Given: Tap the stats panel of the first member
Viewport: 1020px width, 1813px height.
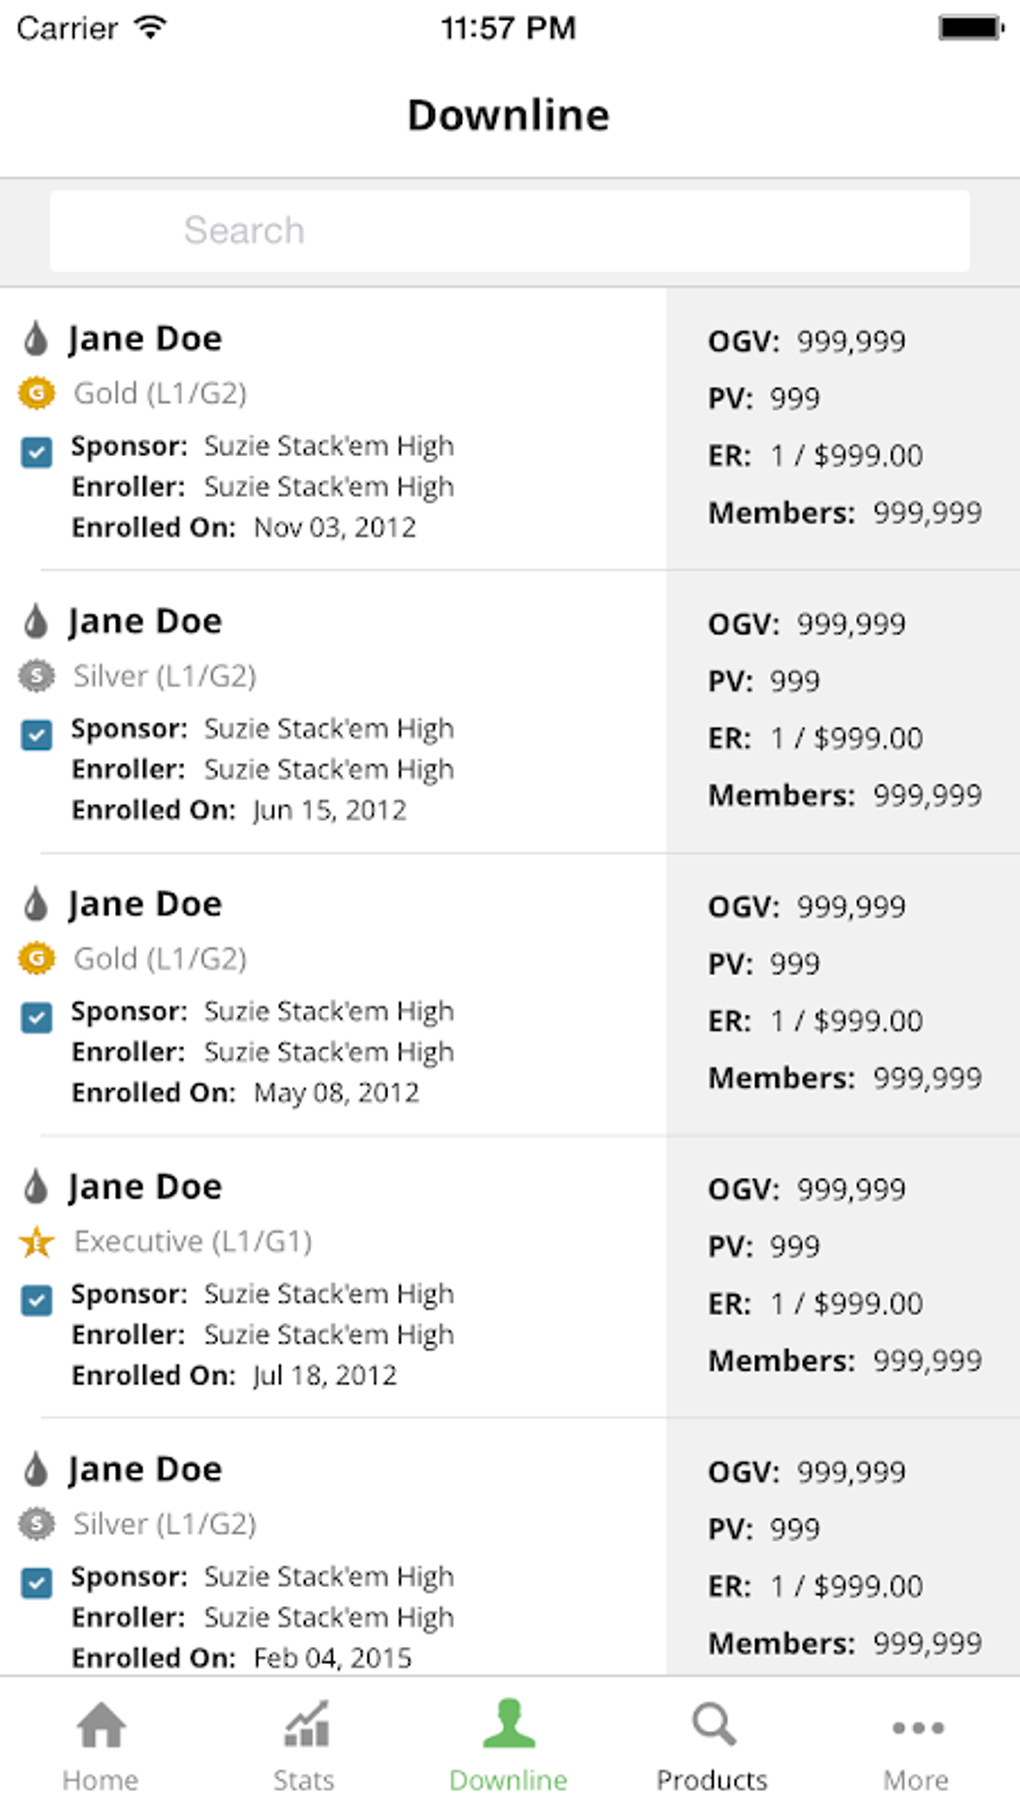Looking at the screenshot, I should coord(843,428).
